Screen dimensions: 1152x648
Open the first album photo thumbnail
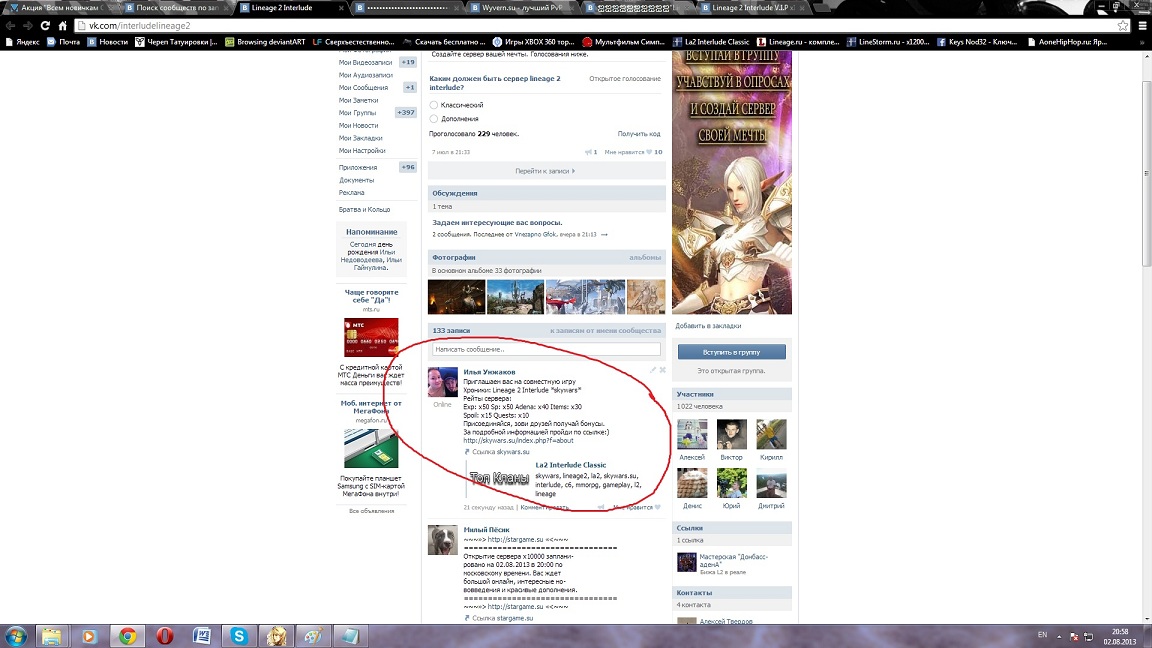pyautogui.click(x=456, y=297)
